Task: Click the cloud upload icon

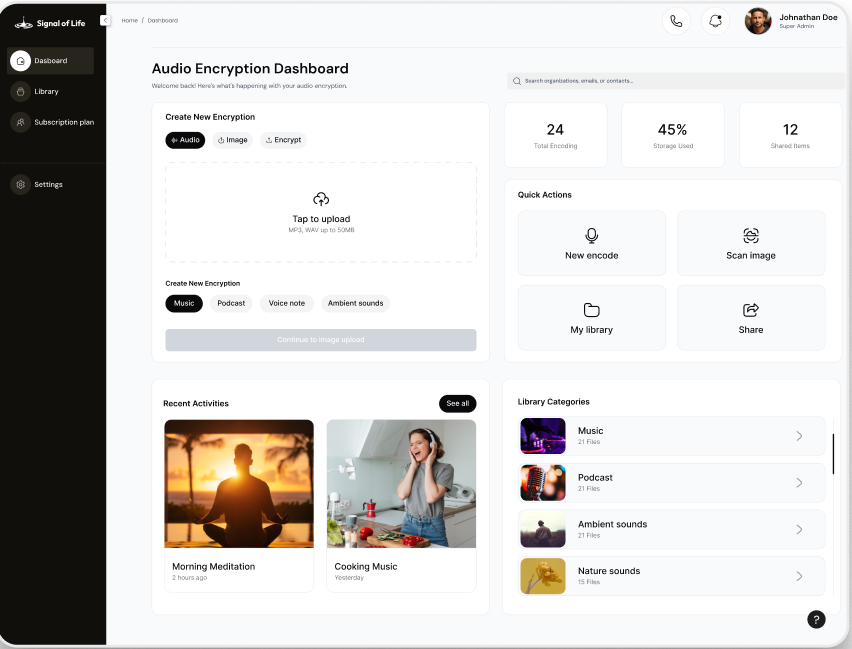Action: tap(321, 199)
